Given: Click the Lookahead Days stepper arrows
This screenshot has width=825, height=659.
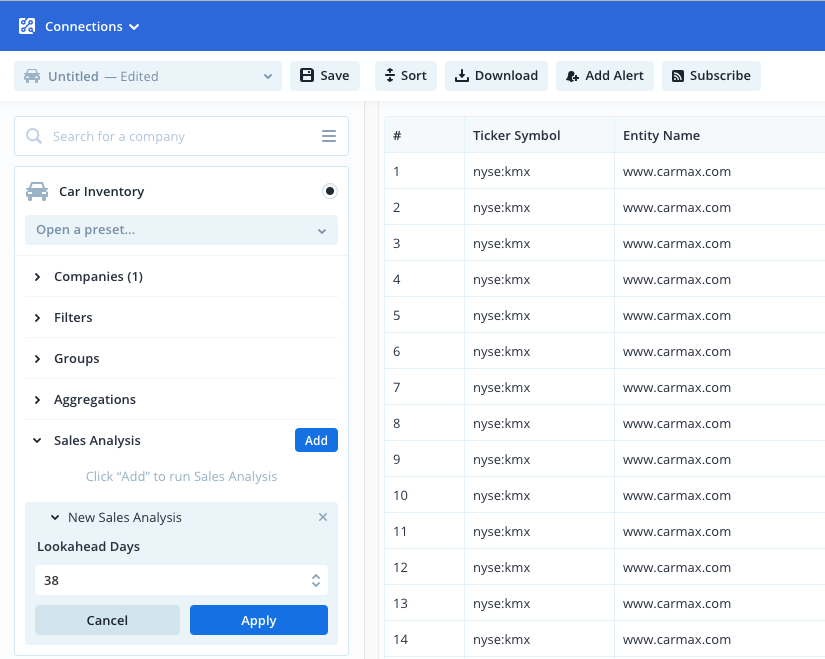Looking at the screenshot, I should tap(316, 580).
